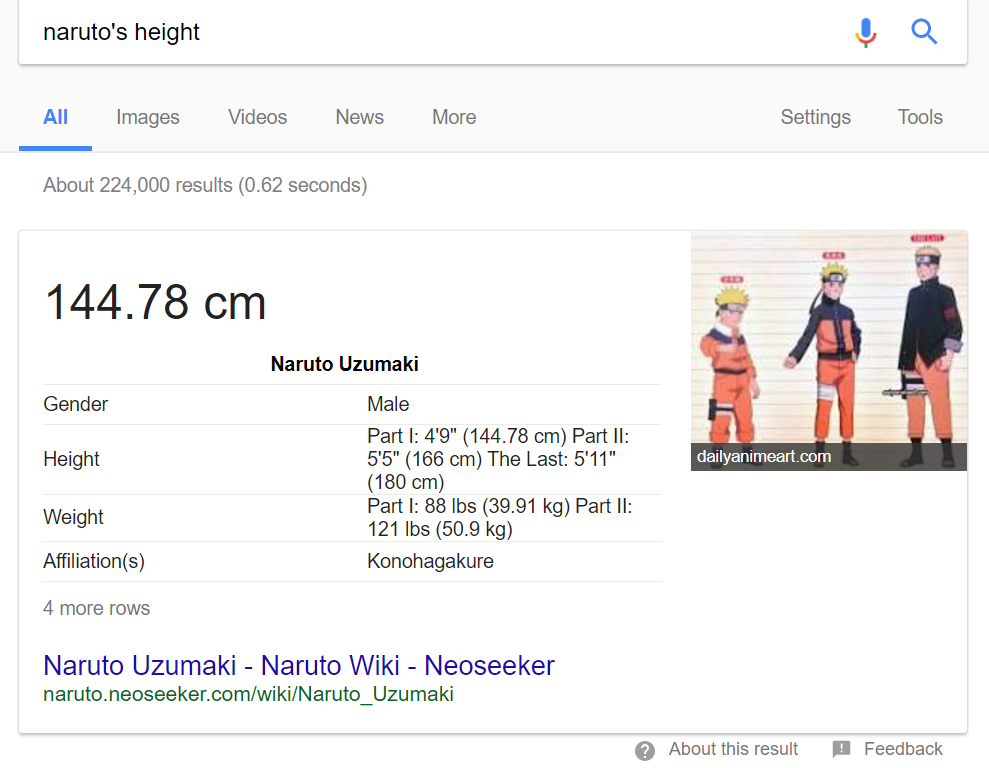Click the question mark help icon
The width and height of the screenshot is (989, 768).
(645, 750)
